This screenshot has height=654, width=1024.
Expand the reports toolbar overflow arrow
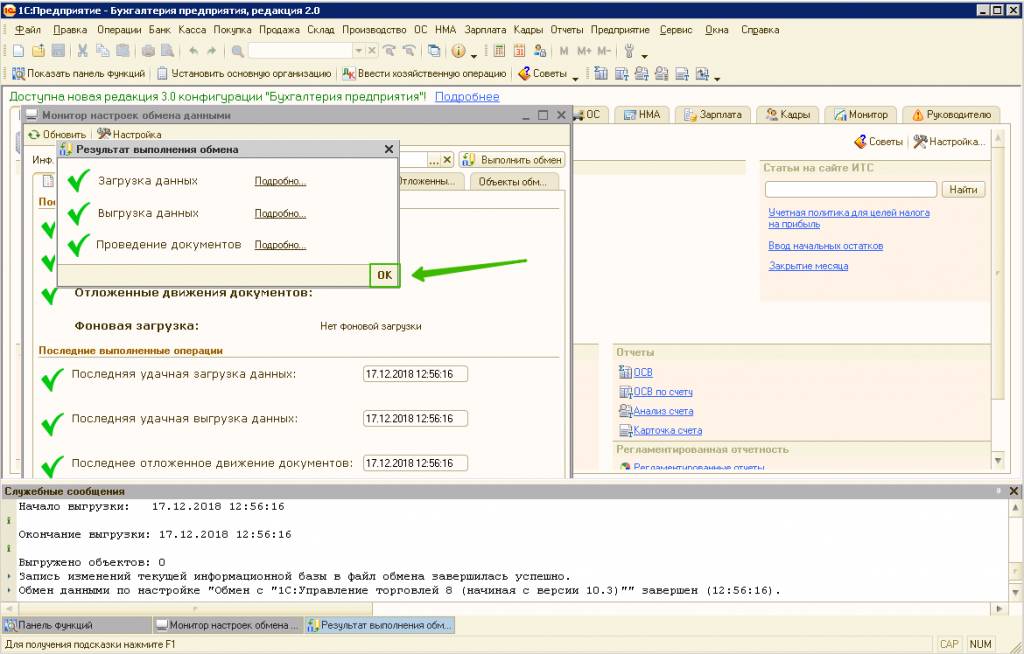(717, 77)
